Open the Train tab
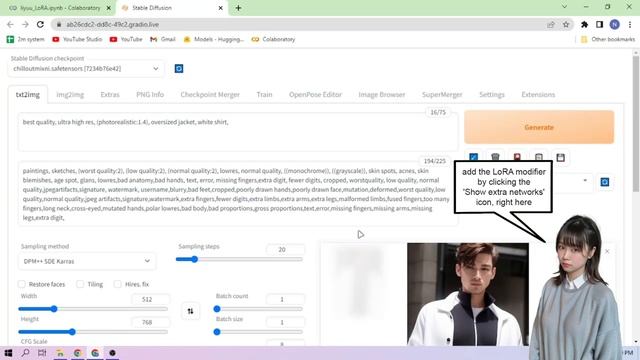This screenshot has width=640, height=360. 264,94
